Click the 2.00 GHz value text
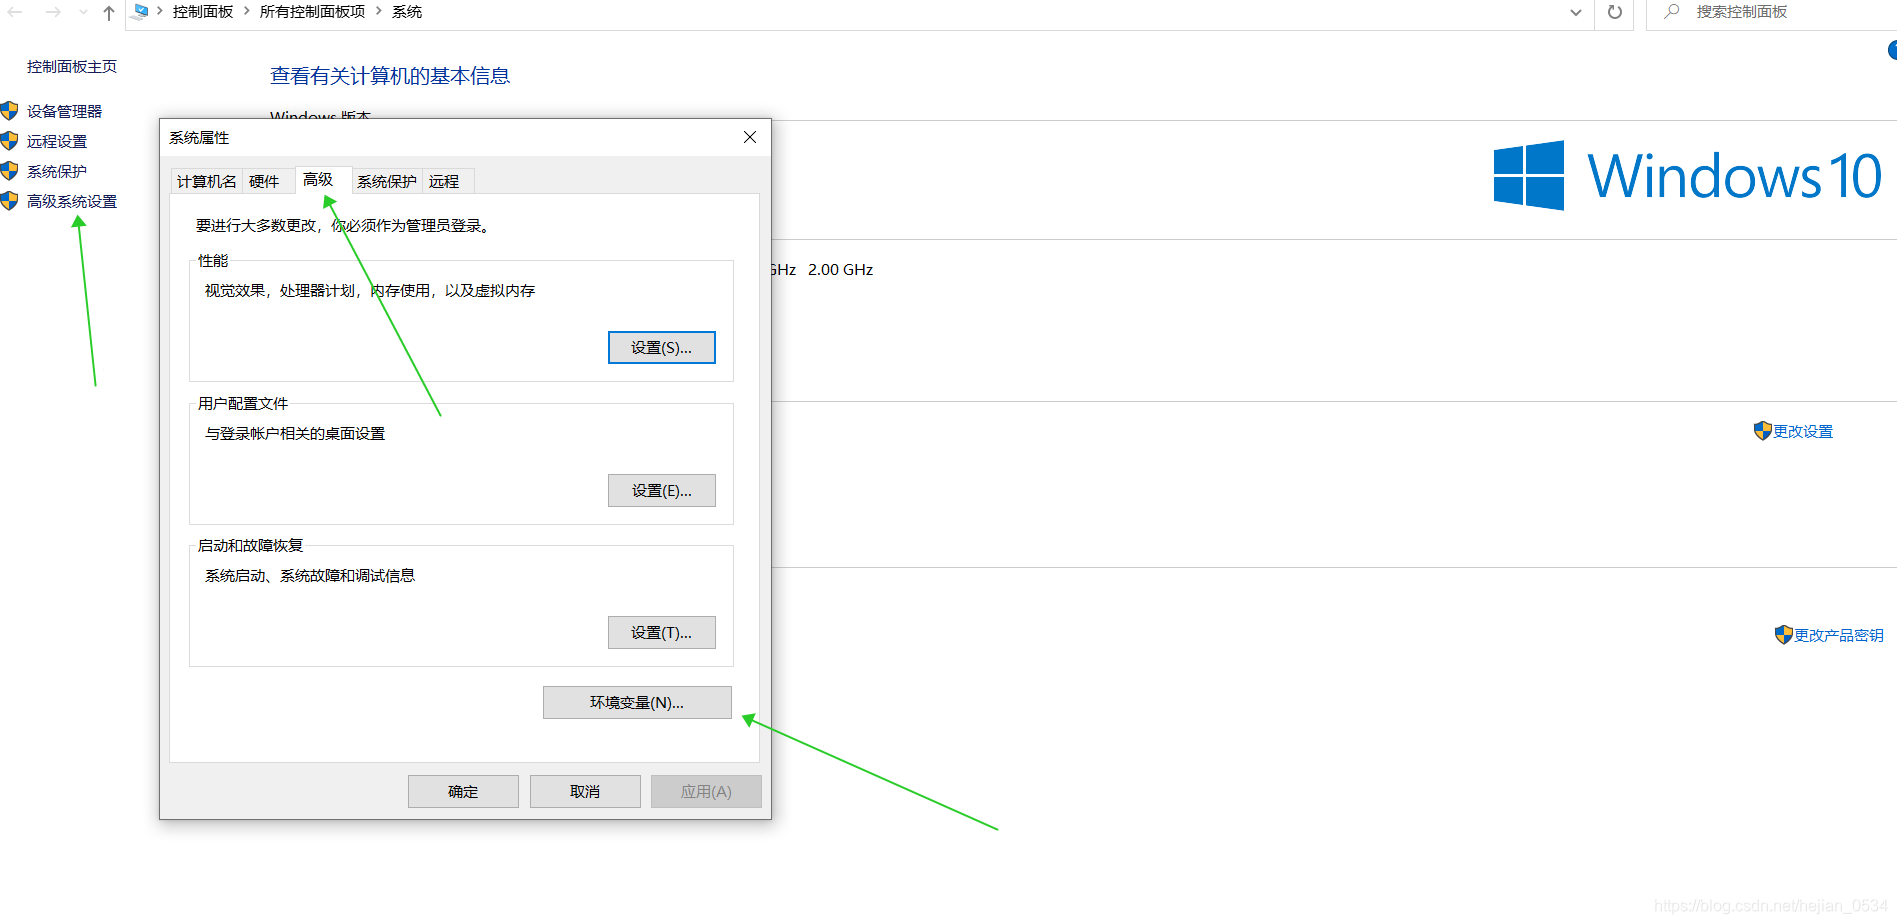 click(841, 270)
